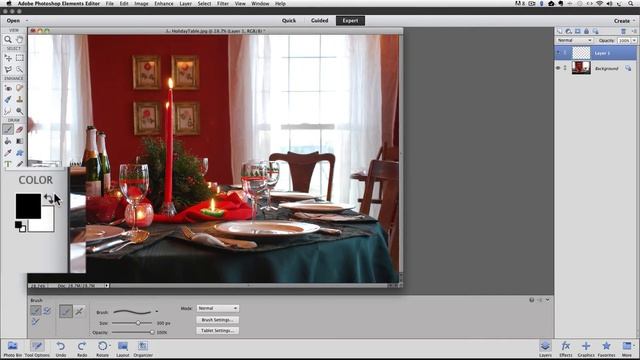The image size is (640, 360).
Task: Collapse tool options with chevron arrow
Action: [x=548, y=300]
